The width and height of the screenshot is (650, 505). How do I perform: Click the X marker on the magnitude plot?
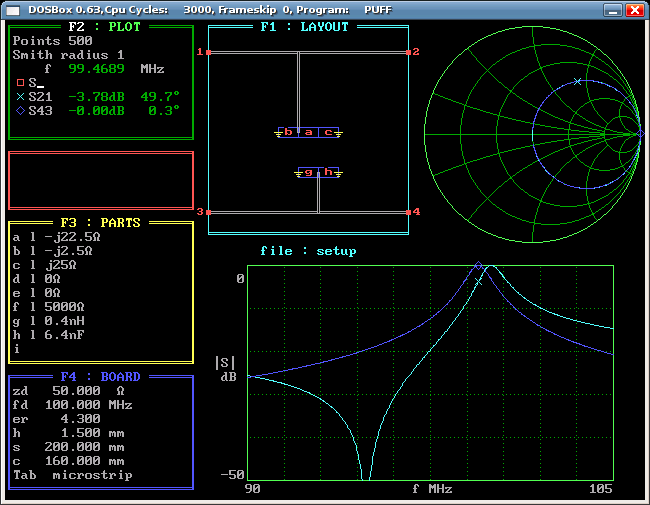pyautogui.click(x=478, y=282)
